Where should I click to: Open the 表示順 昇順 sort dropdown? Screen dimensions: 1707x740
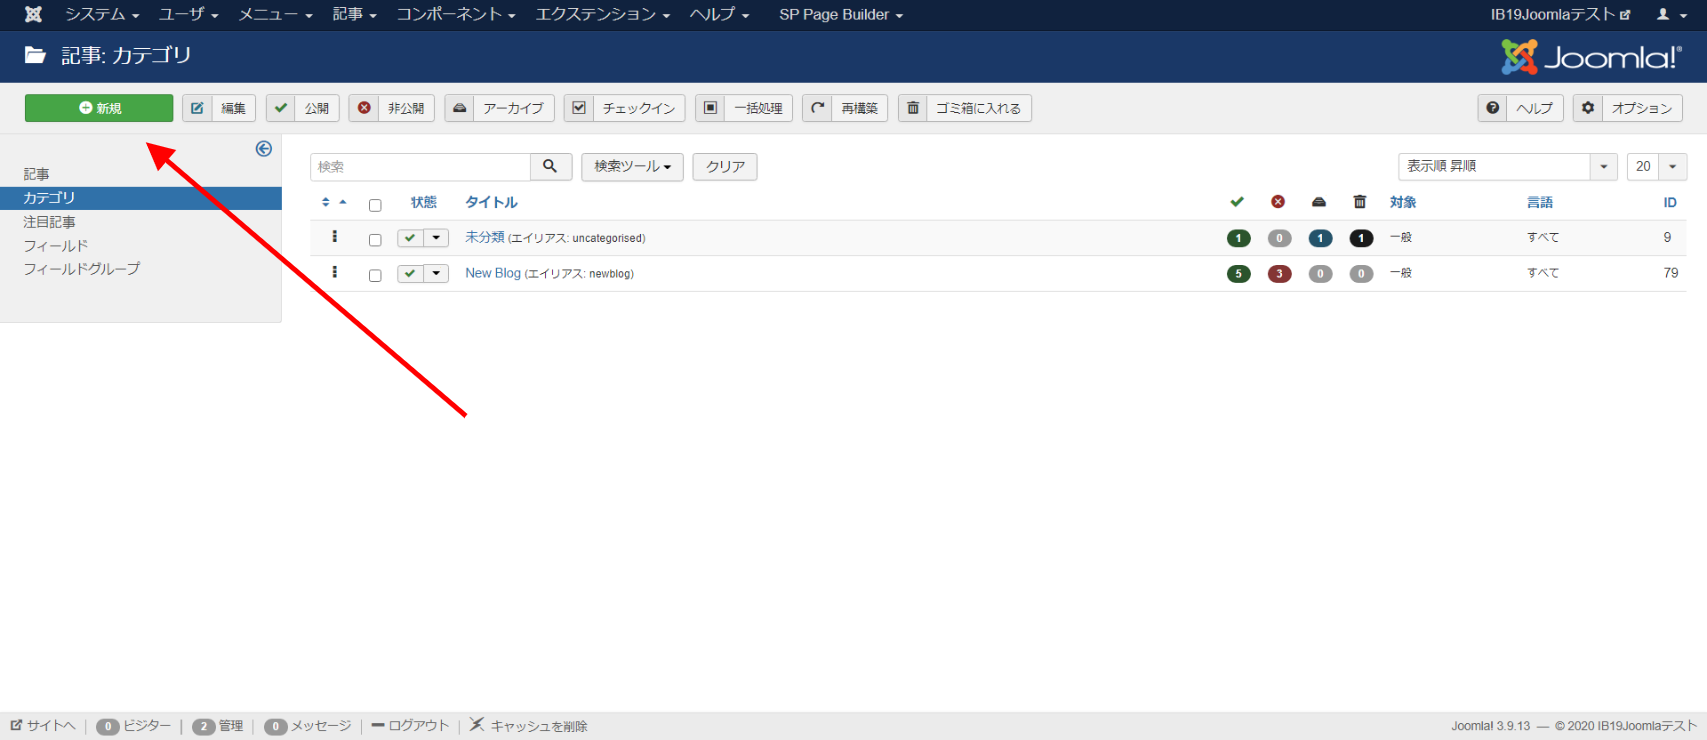[x=1507, y=166]
